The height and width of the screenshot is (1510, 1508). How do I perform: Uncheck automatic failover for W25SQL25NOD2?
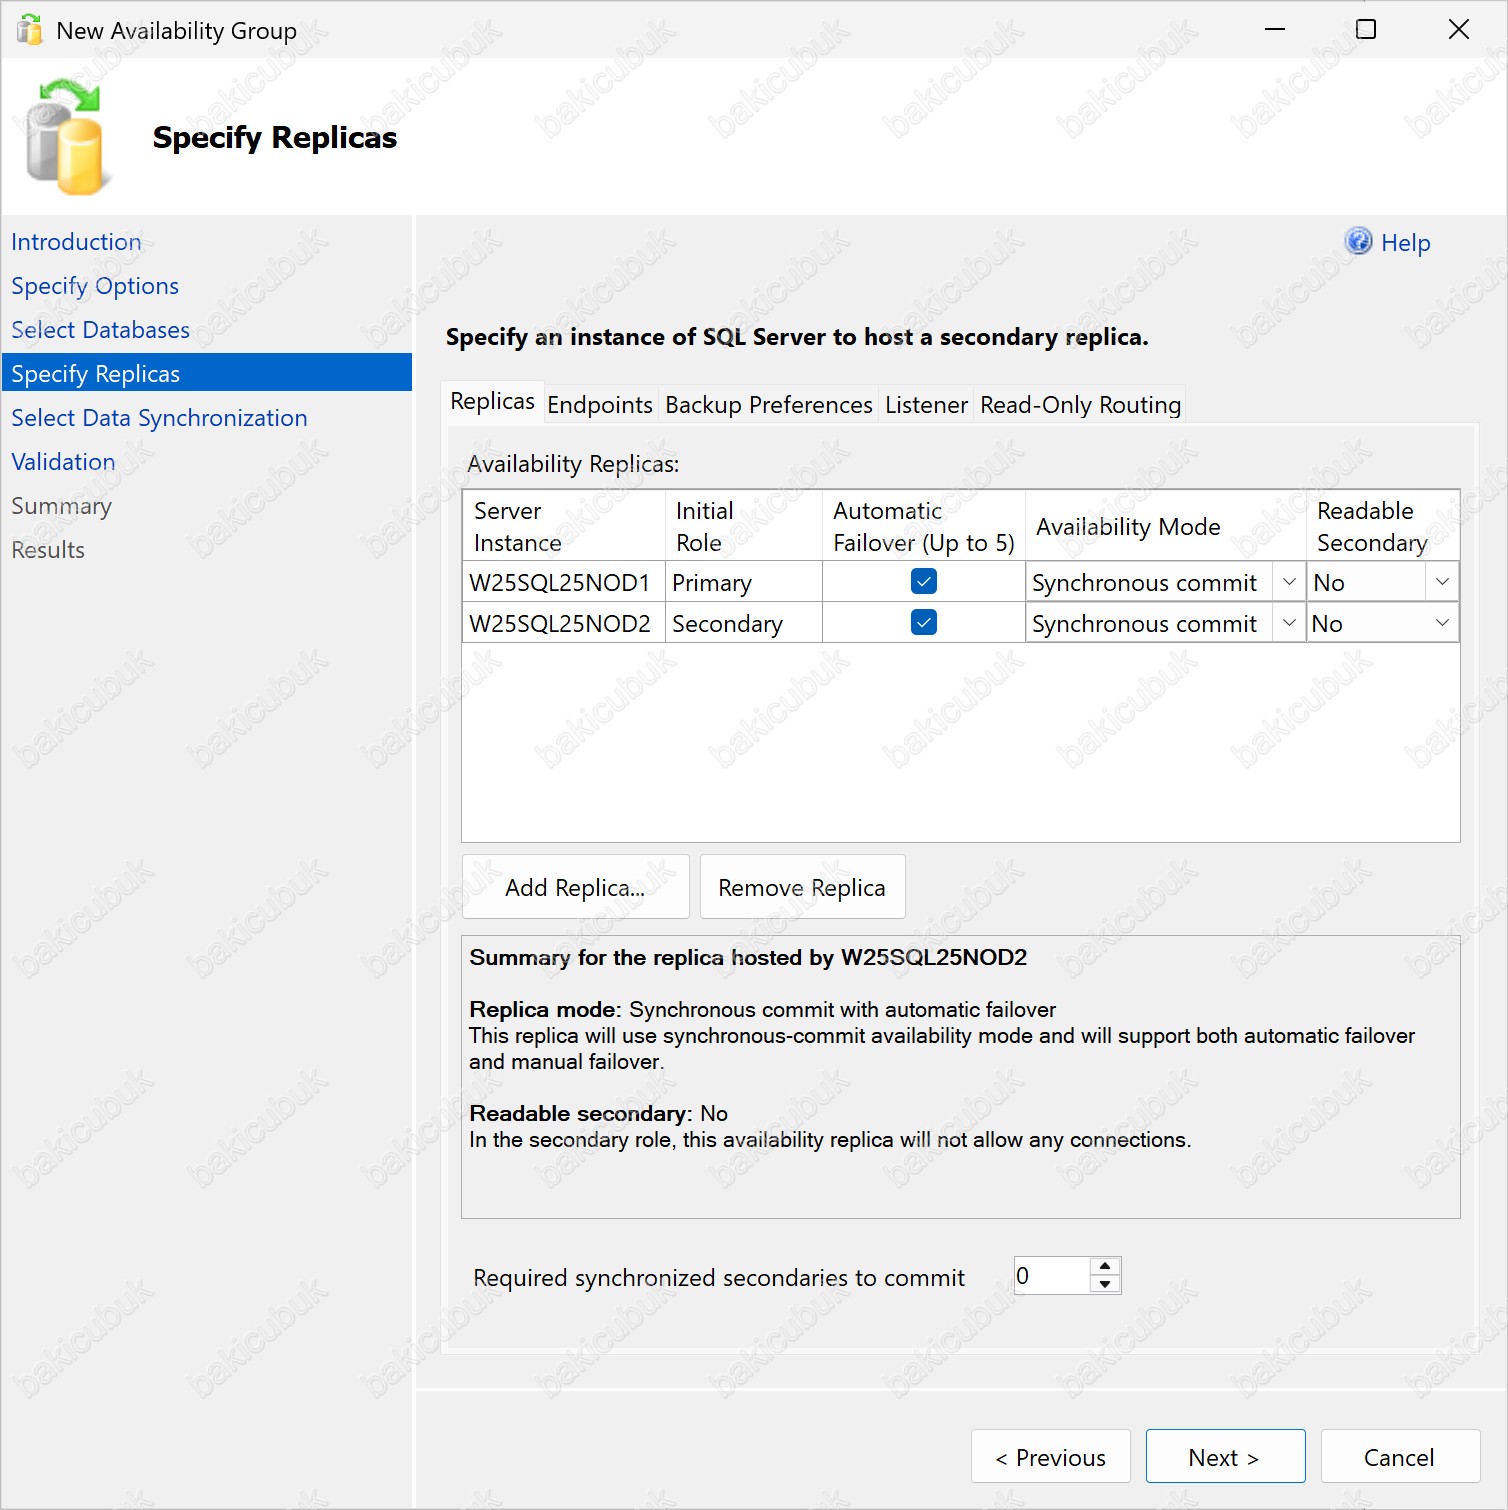click(924, 623)
